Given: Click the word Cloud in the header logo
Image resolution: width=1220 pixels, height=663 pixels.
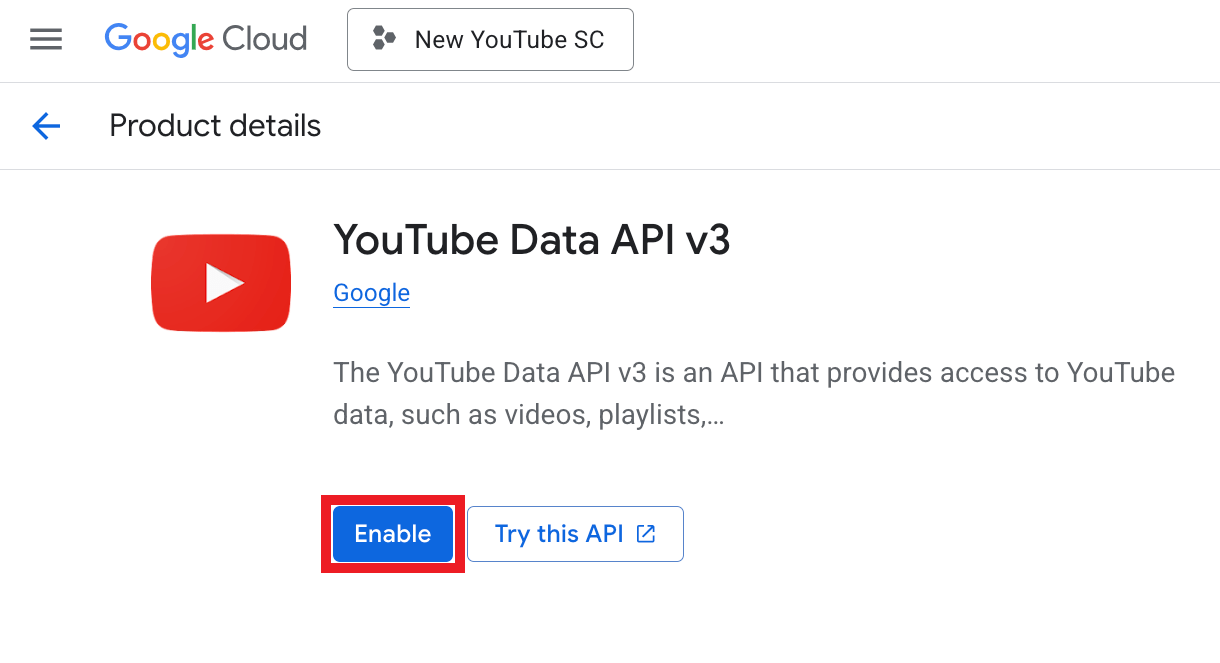Looking at the screenshot, I should point(265,39).
